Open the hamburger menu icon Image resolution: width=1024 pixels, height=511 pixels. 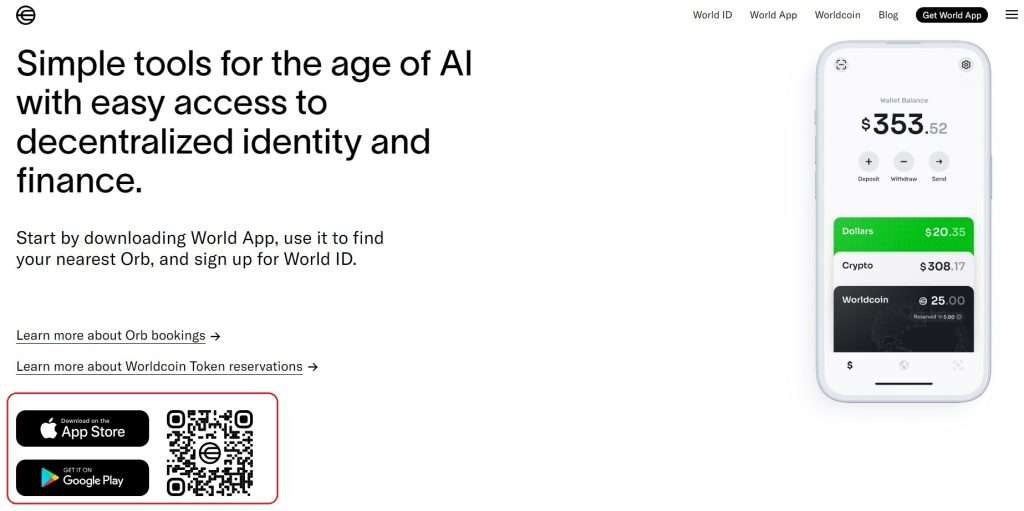pyautogui.click(x=1011, y=15)
